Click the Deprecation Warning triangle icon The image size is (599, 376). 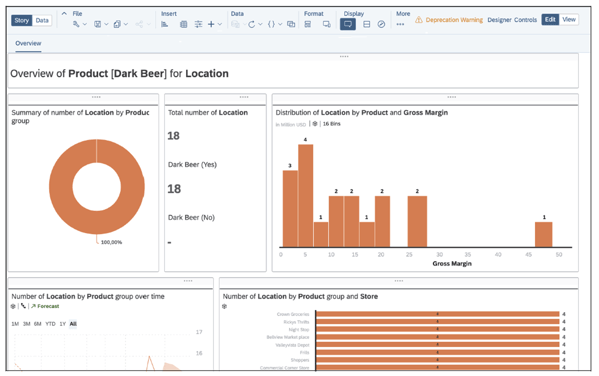[419, 19]
